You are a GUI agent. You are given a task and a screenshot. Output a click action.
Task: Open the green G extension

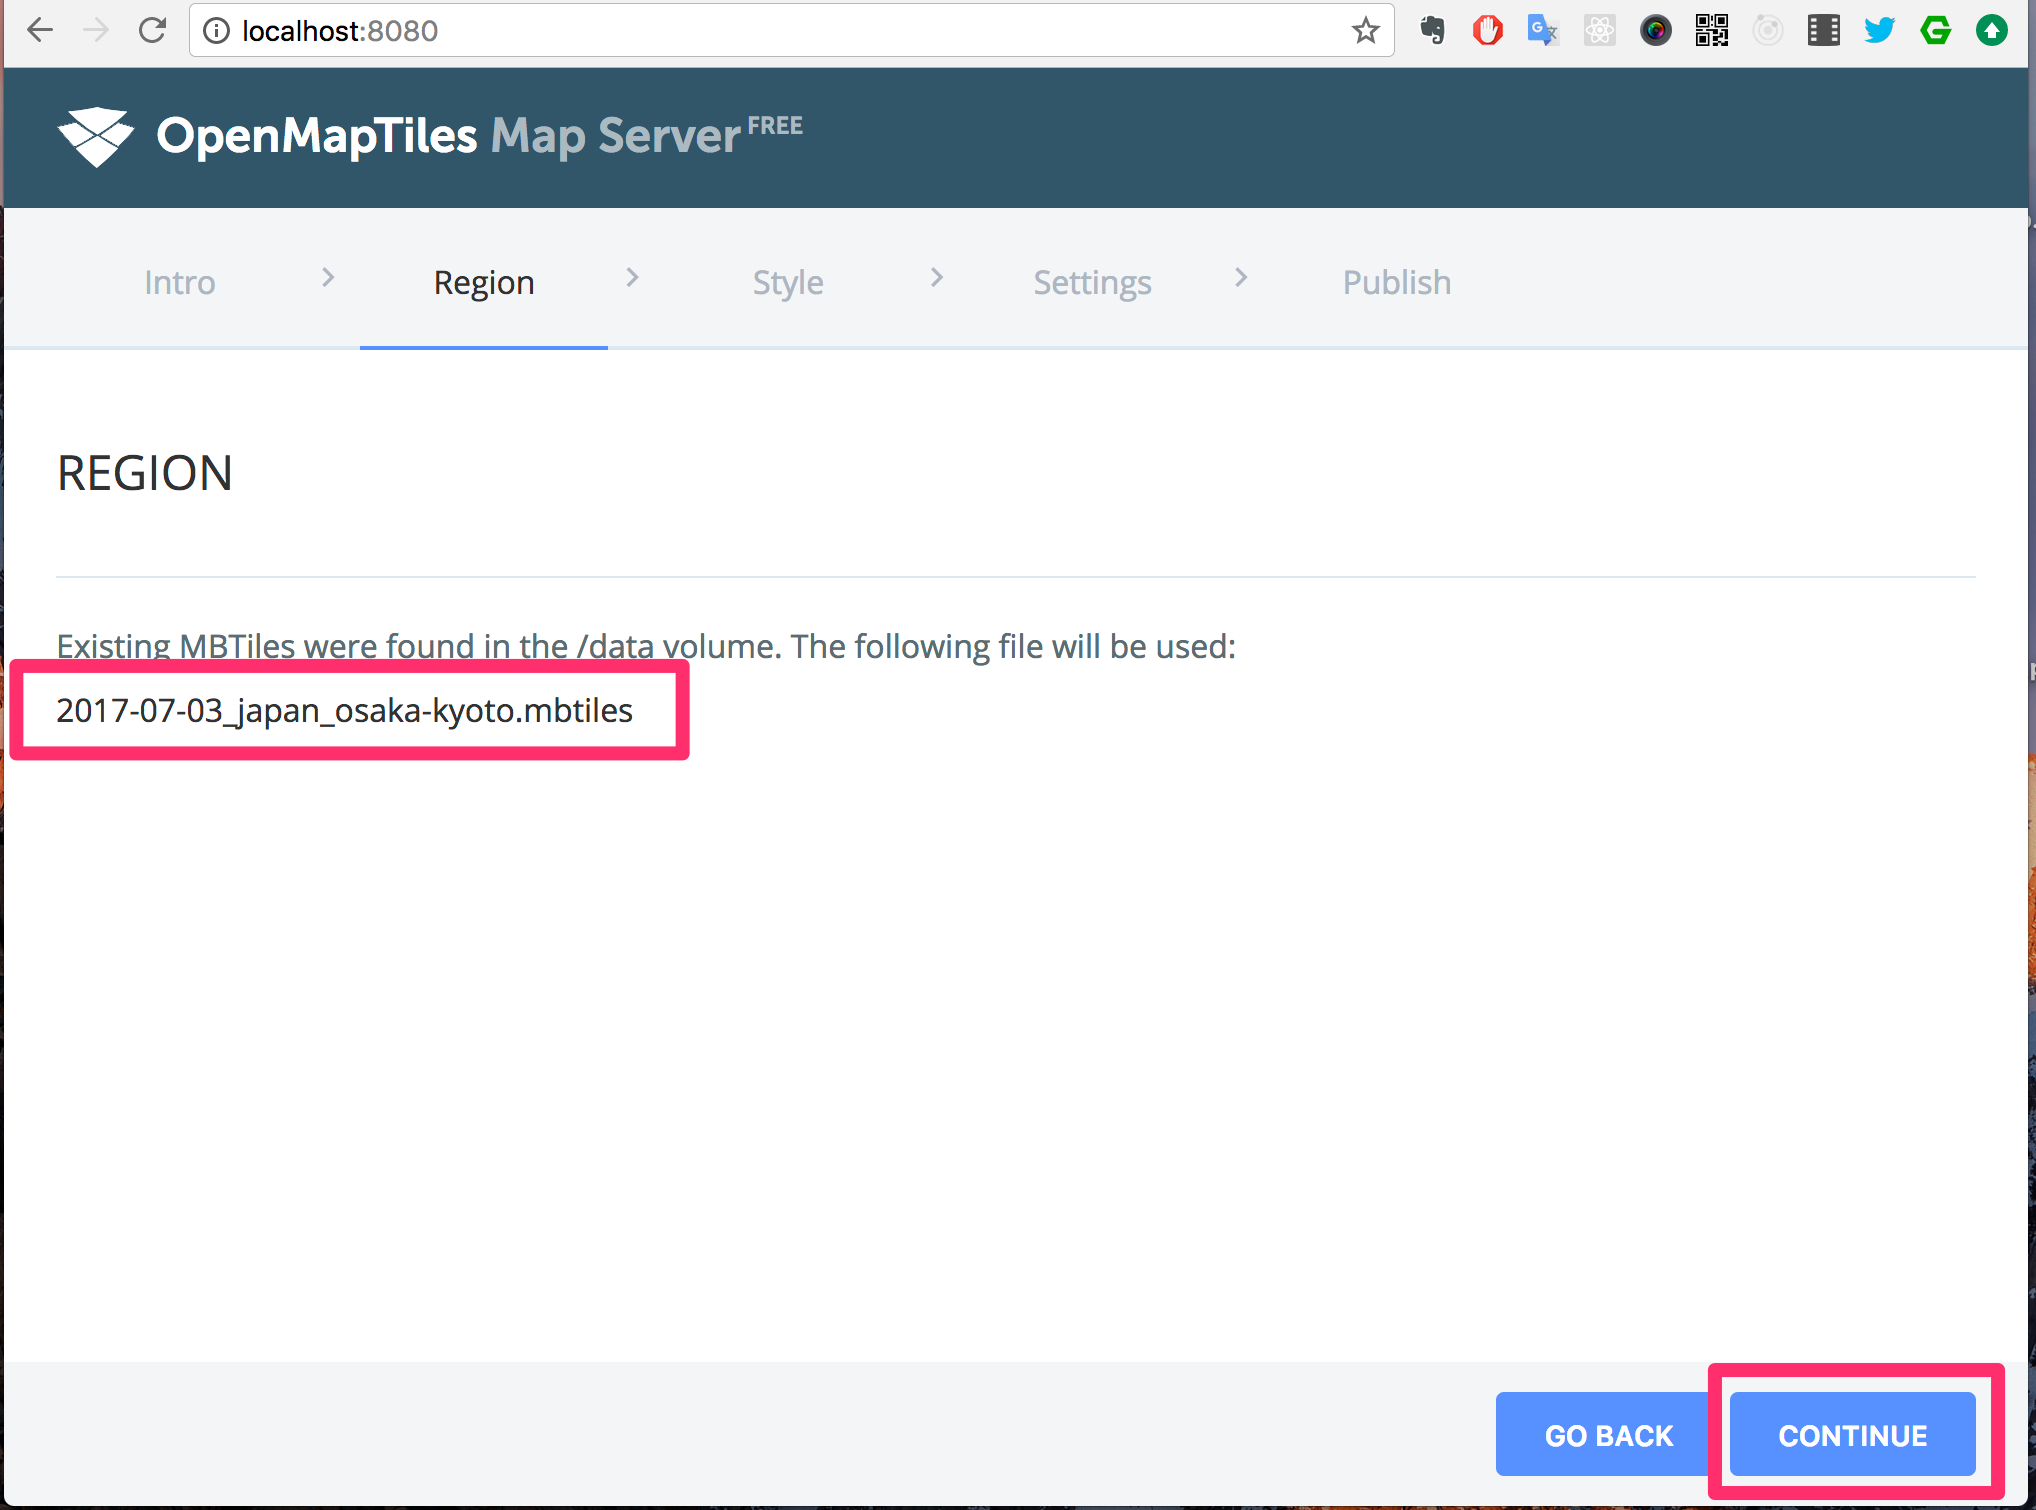pyautogui.click(x=1935, y=30)
